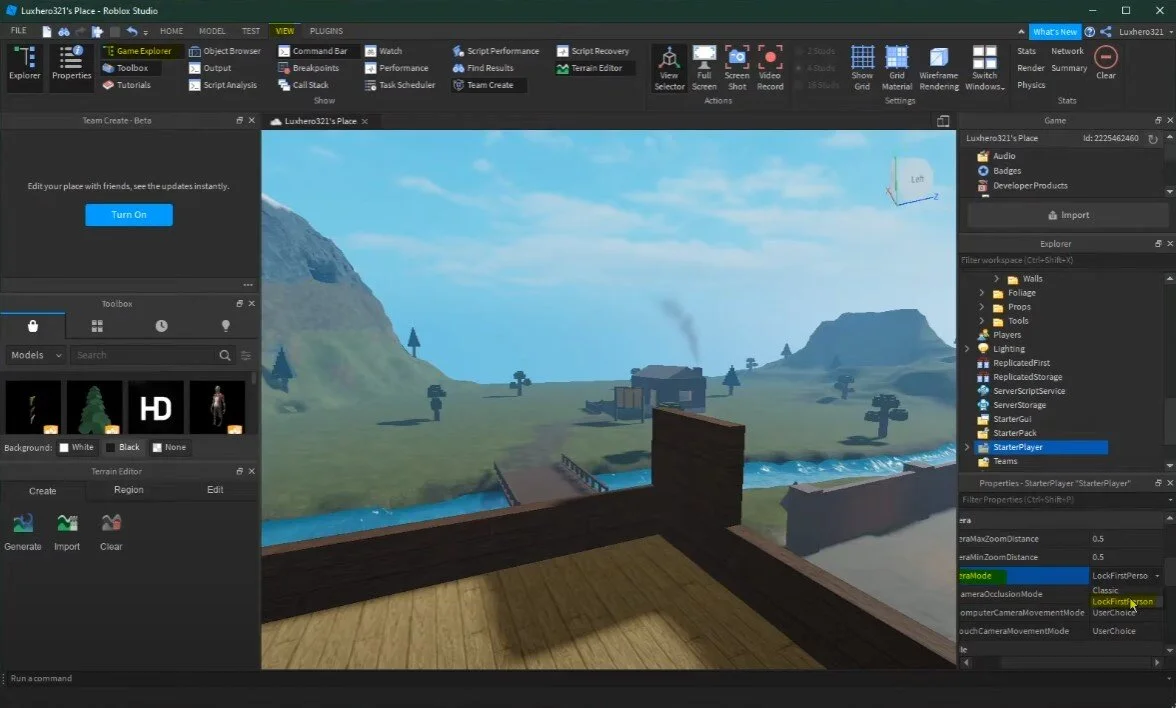Choose LockFirstPerson in CameraMode list

1124,602
